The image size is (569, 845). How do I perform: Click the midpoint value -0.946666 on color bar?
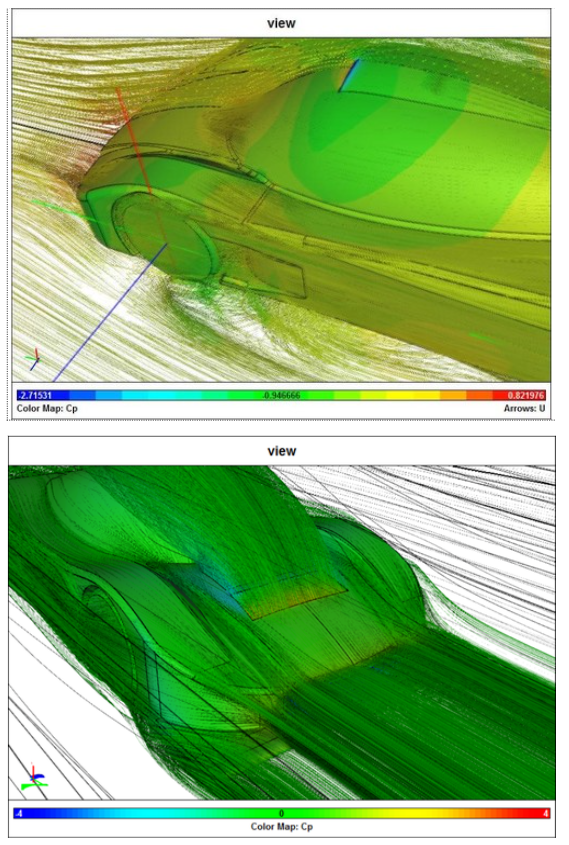(281, 395)
